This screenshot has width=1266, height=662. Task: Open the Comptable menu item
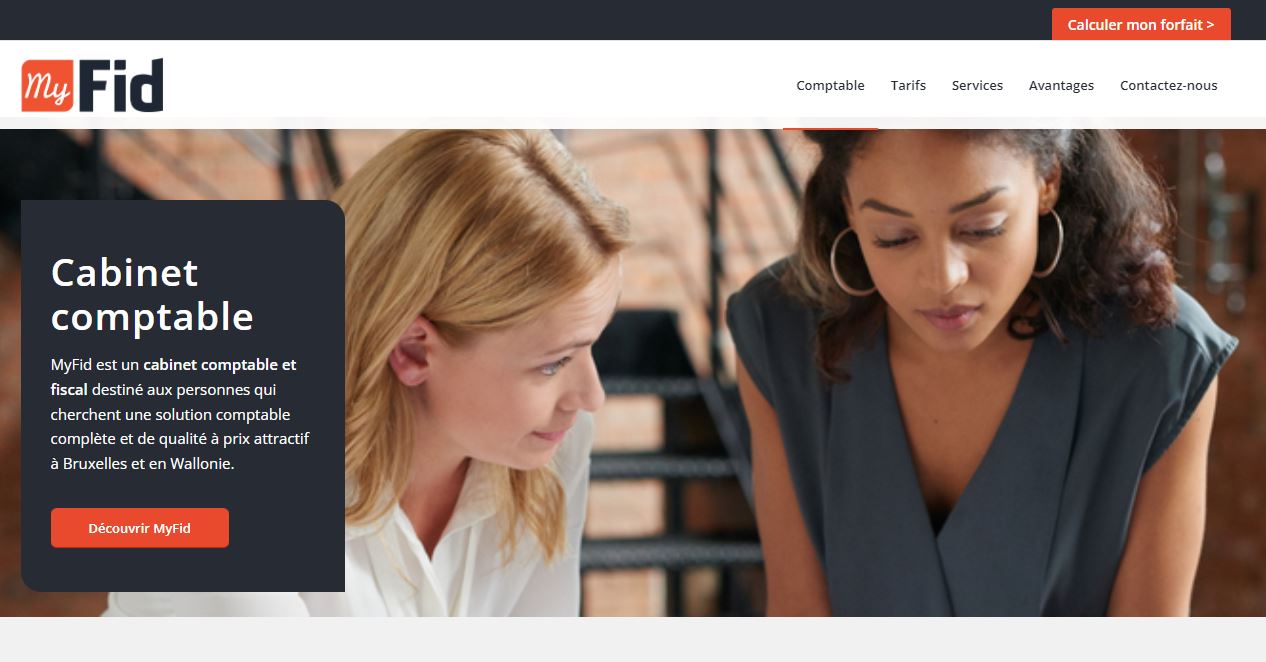pos(830,85)
